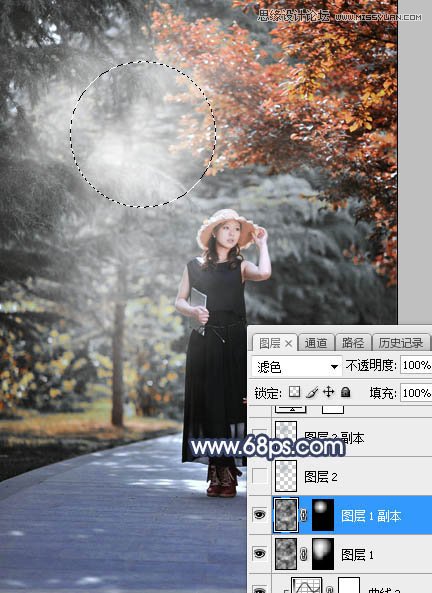Select the 图层 2 layer thumbnail
This screenshot has width=432, height=593.
click(286, 476)
